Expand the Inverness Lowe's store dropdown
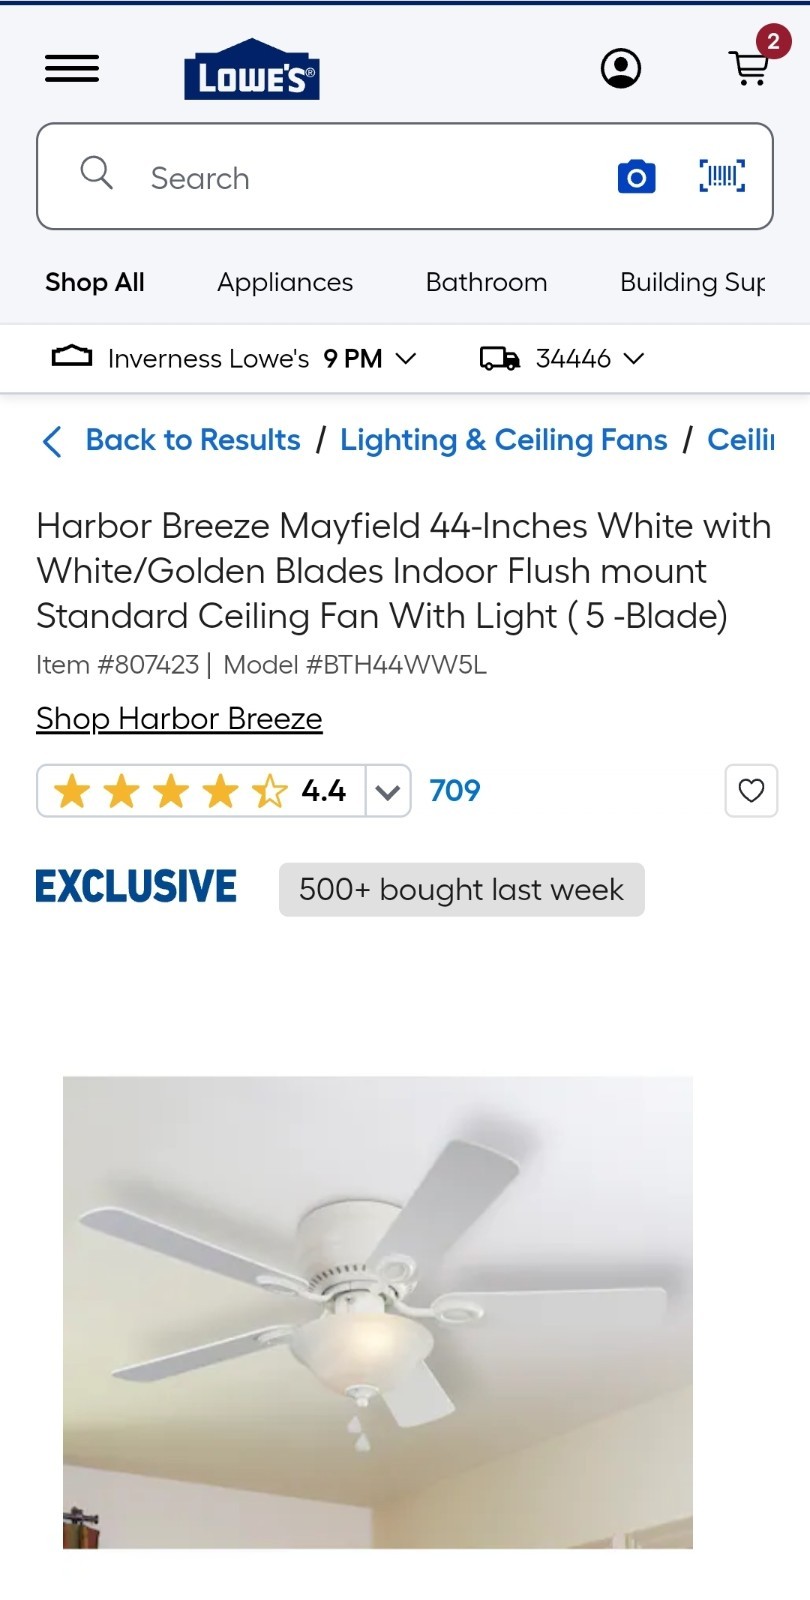This screenshot has height=1600, width=810. tap(405, 358)
